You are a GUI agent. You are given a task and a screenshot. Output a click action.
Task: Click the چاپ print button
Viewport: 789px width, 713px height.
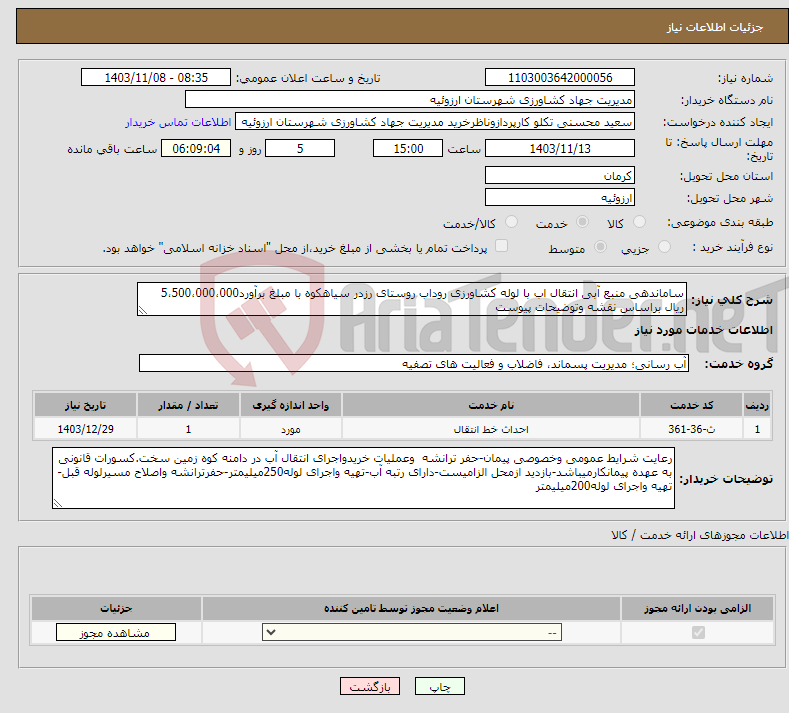tap(440, 686)
